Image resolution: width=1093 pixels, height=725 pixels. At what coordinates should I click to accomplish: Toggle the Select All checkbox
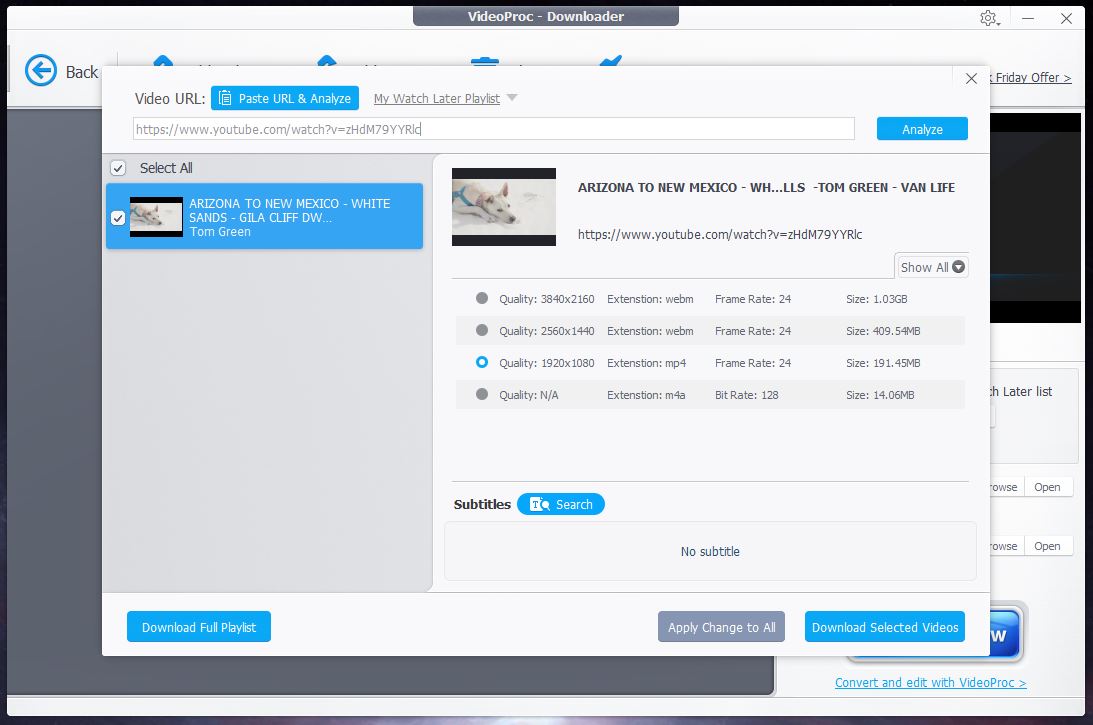[118, 168]
